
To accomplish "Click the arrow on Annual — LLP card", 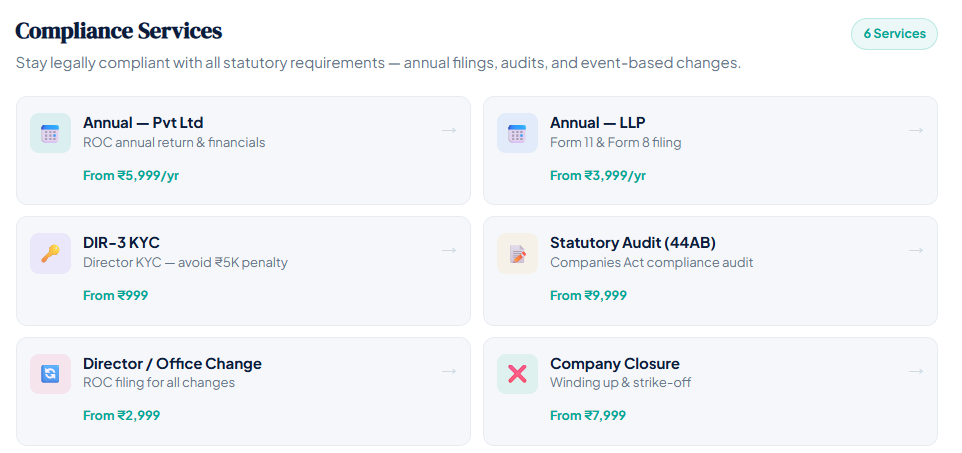I will pyautogui.click(x=916, y=130).
